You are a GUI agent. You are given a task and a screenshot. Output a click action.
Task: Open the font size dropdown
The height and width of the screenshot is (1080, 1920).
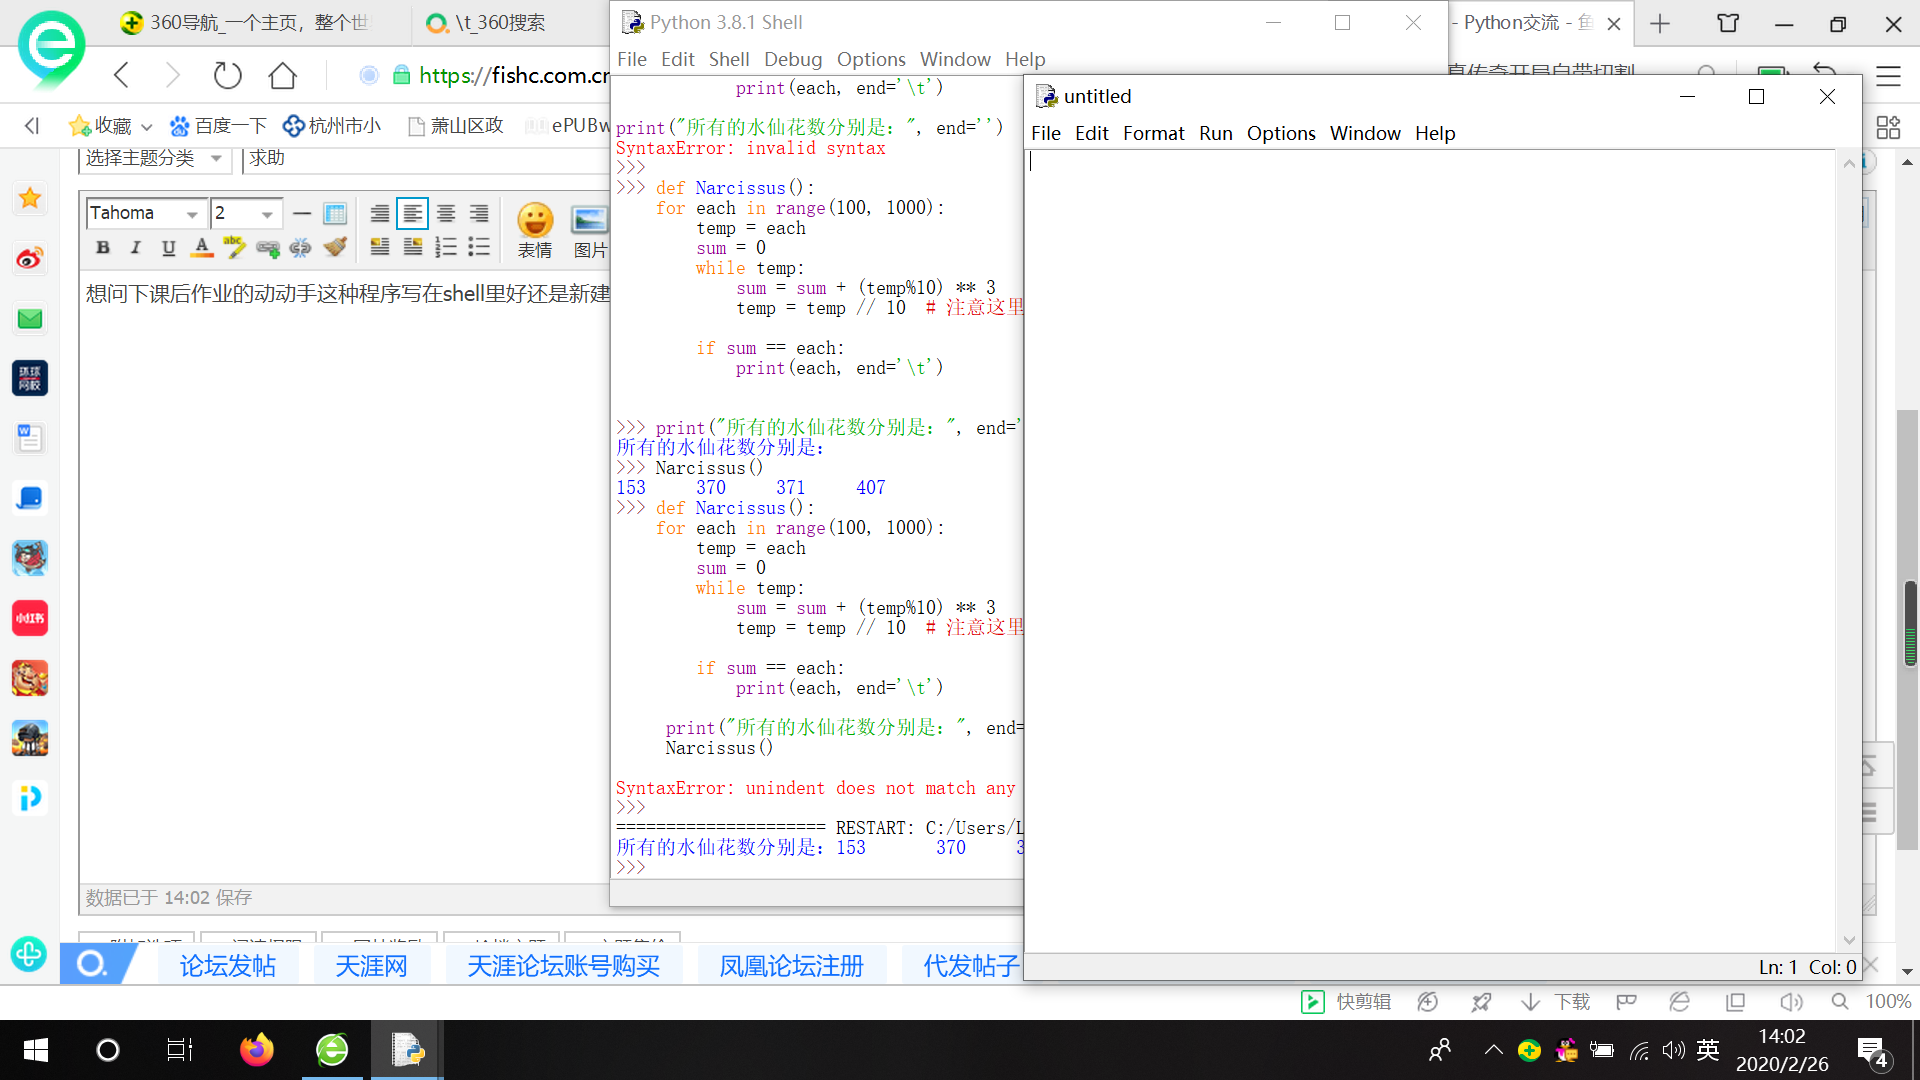(x=266, y=213)
